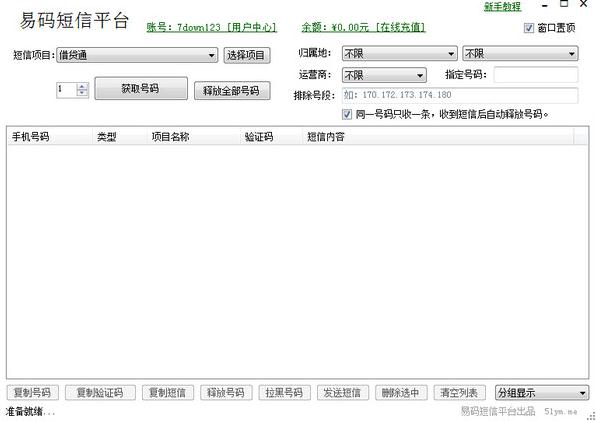Increase the number count stepper
The height and width of the screenshot is (421, 596).
point(82,87)
